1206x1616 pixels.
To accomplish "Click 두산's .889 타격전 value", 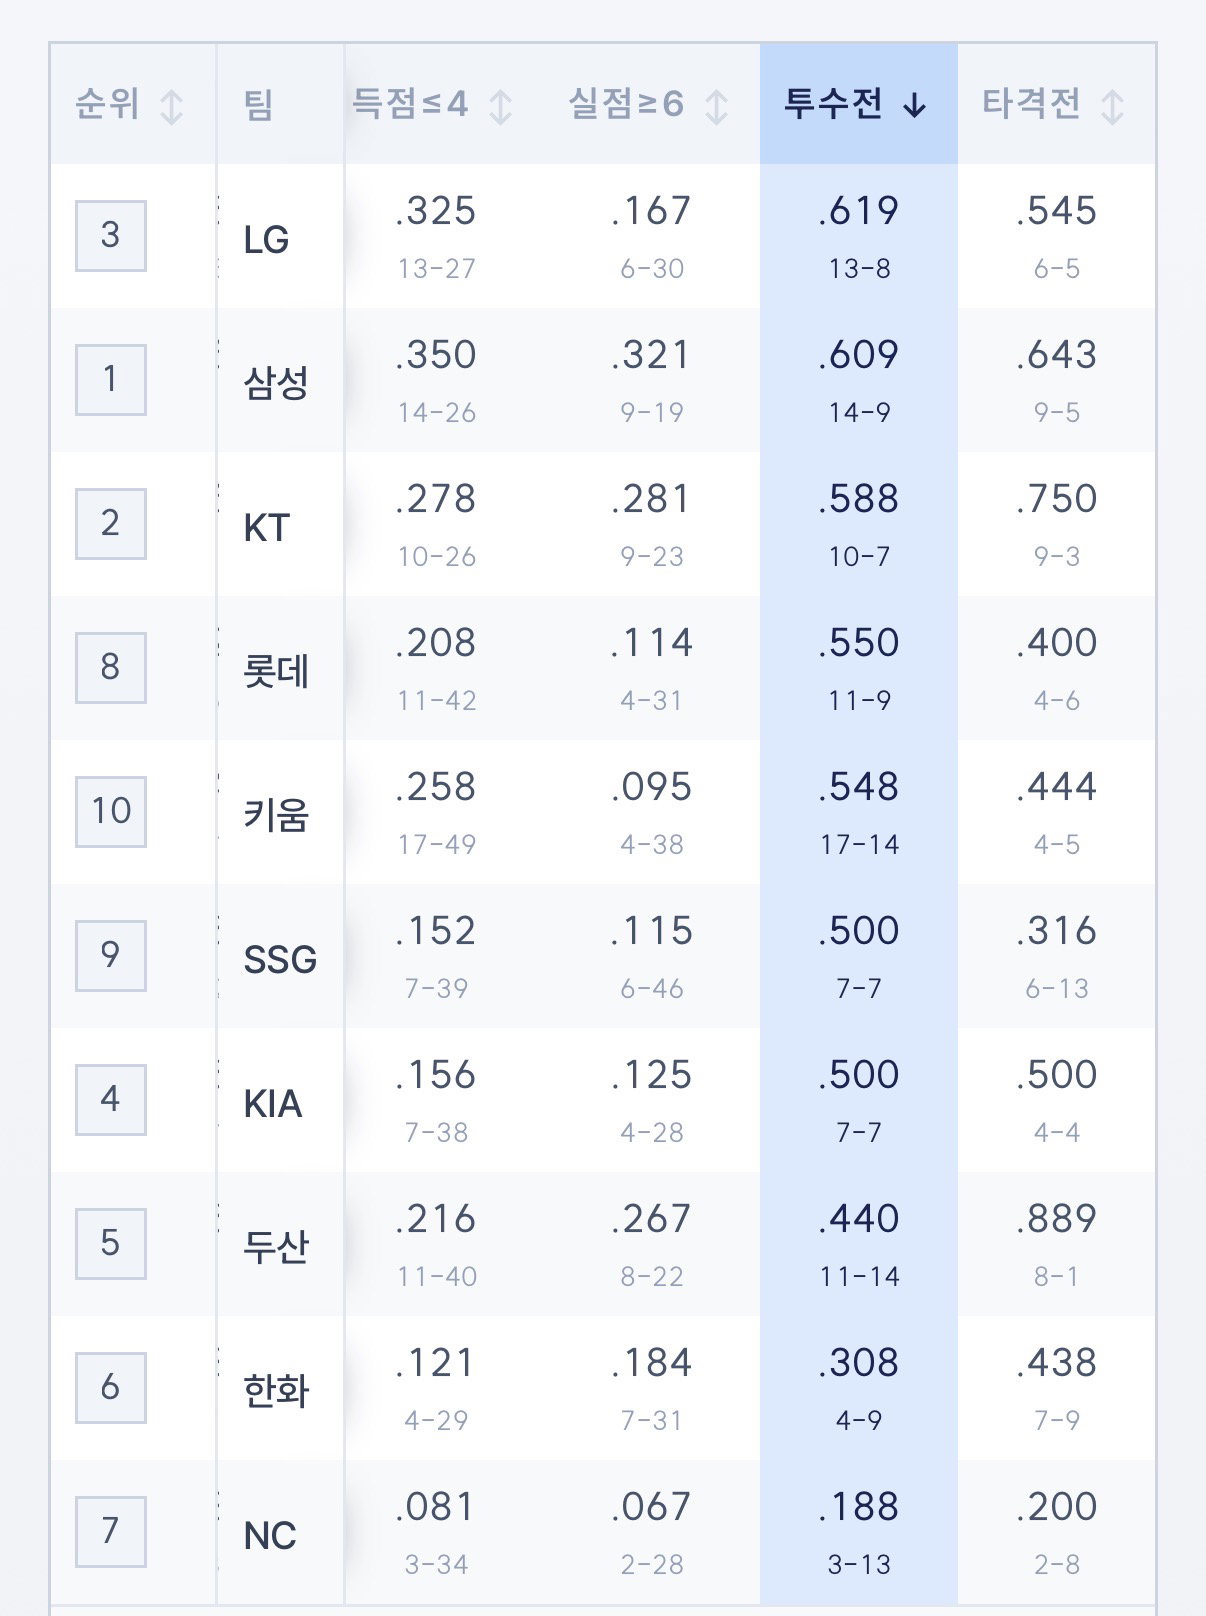I will (1057, 1219).
